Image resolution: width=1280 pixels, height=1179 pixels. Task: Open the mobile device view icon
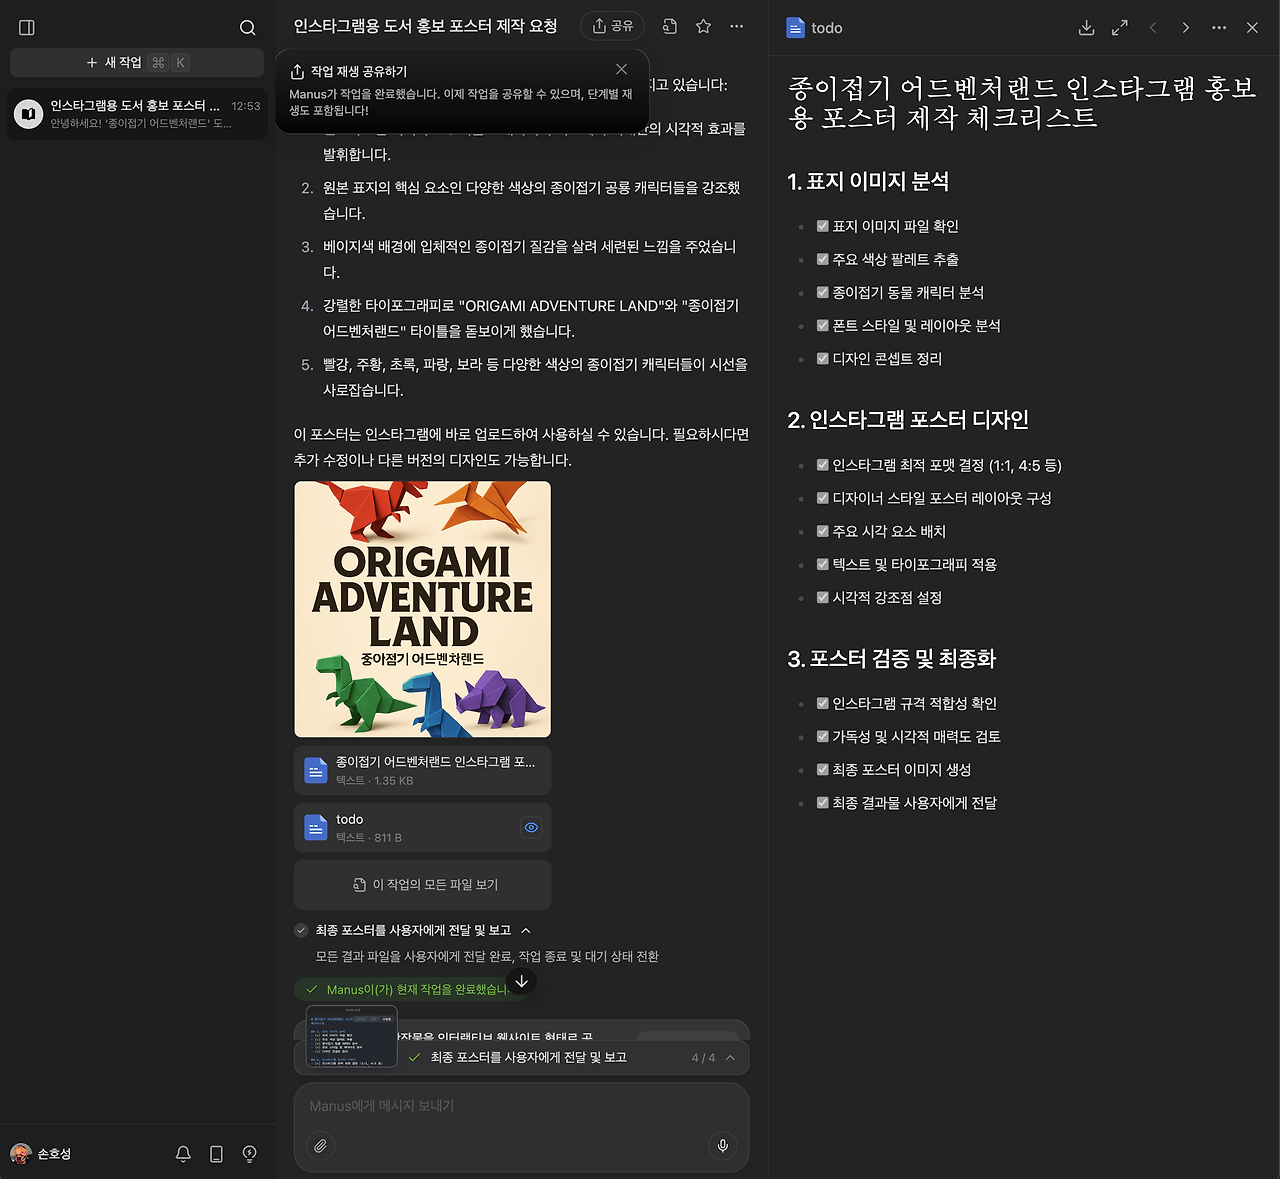point(216,1153)
